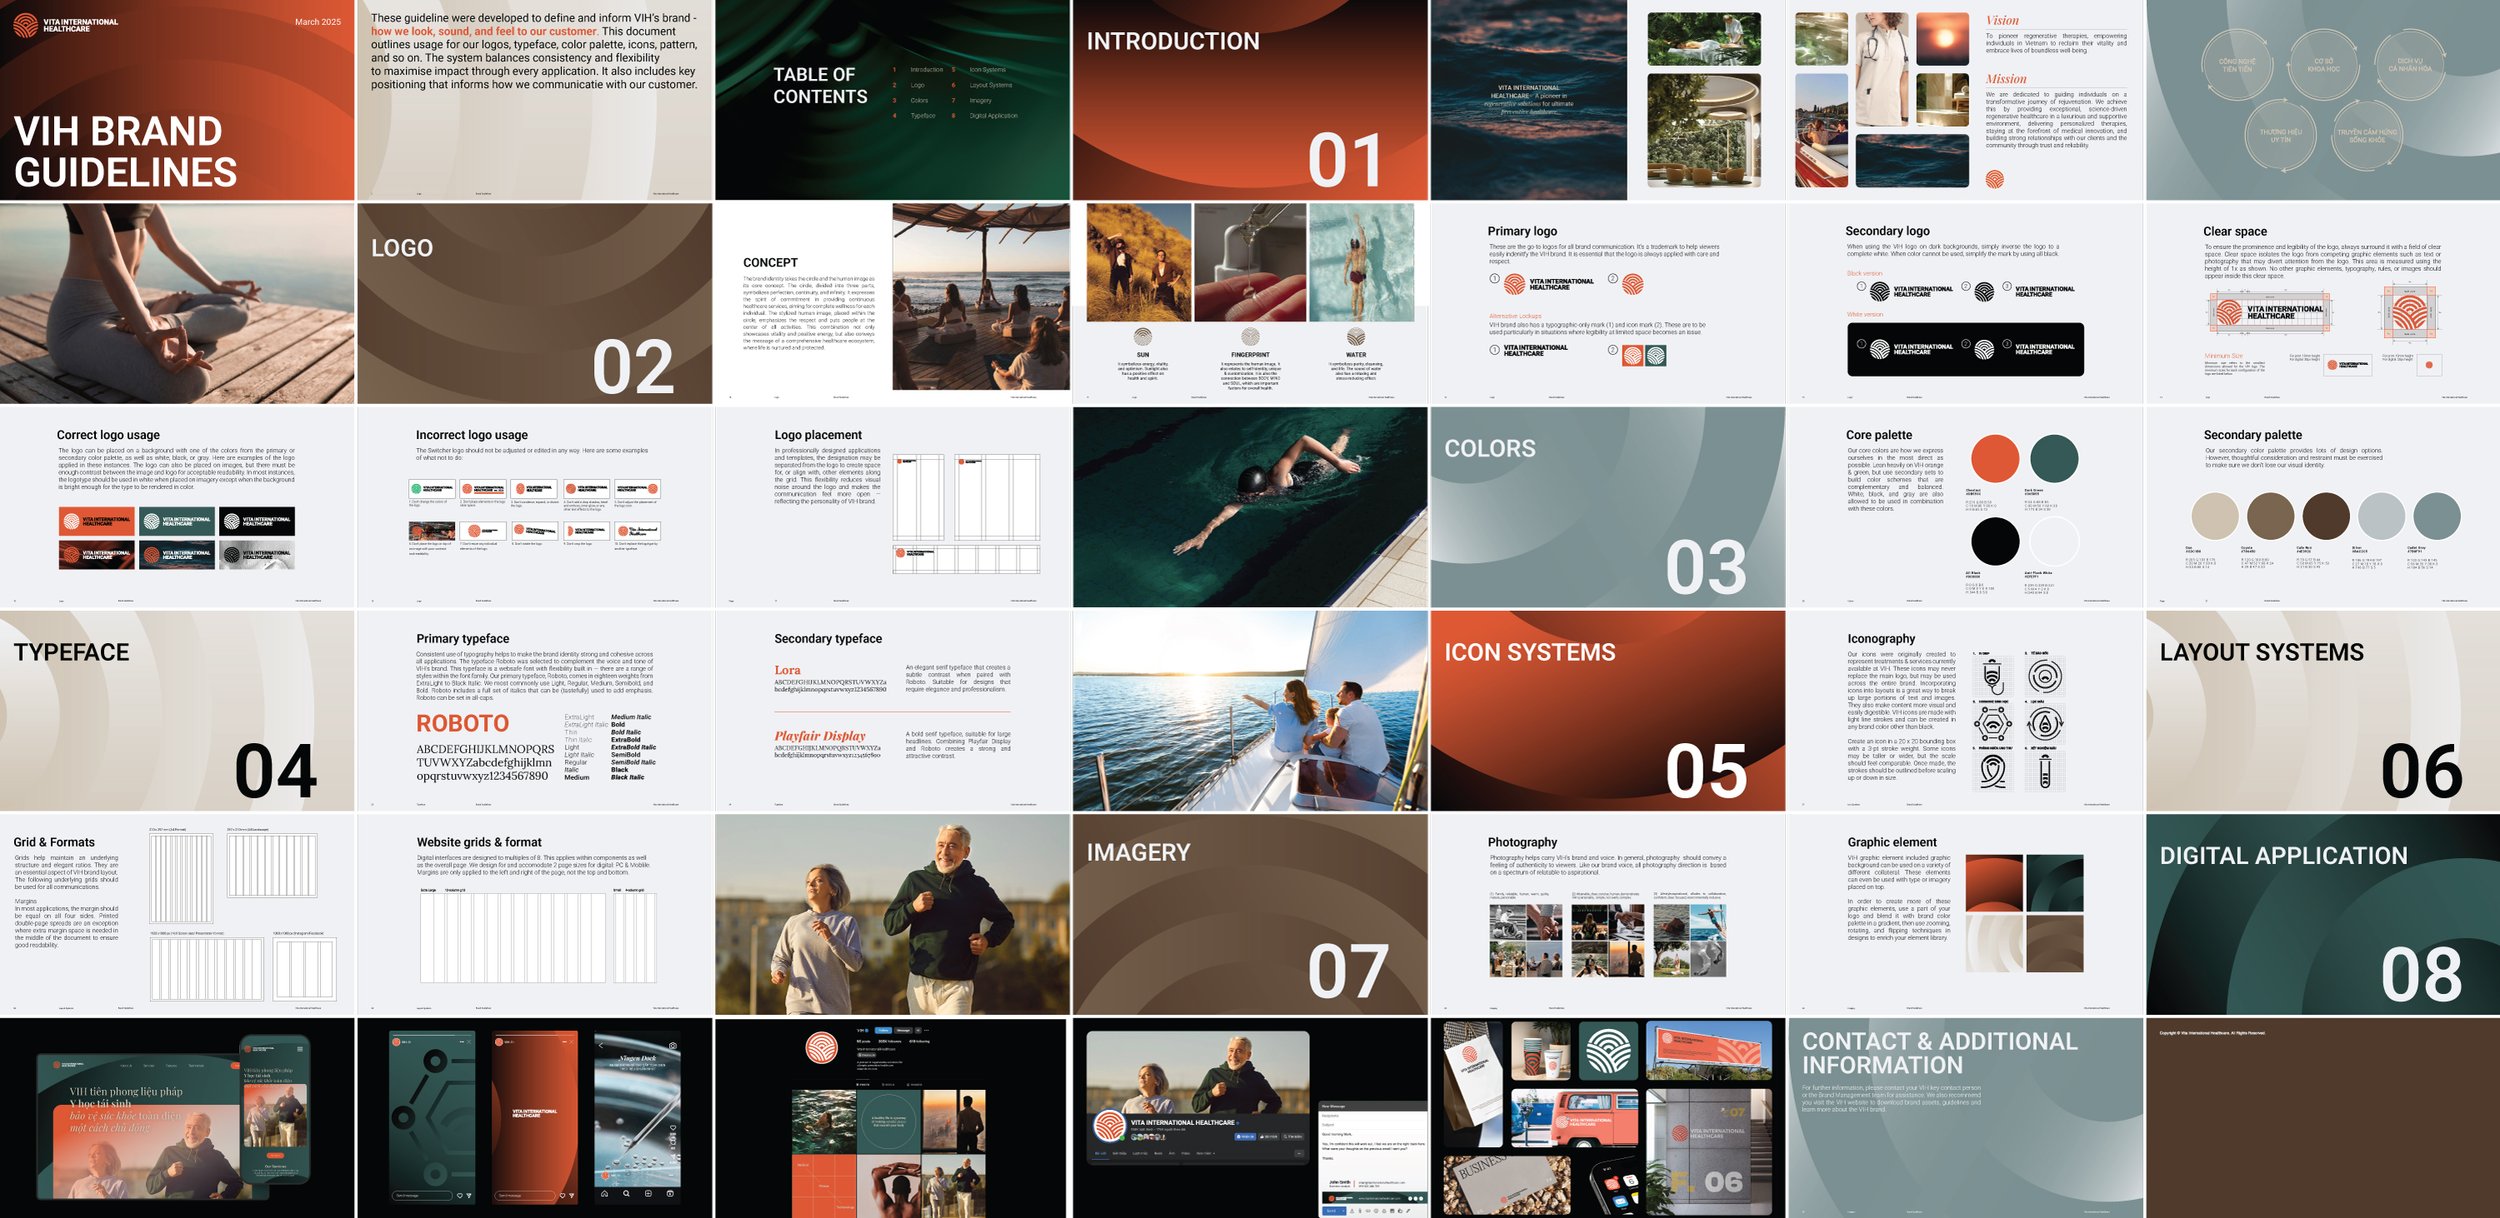Pick the light gray swatch in the Secondary palette
Screen dimensions: 2500x1218
click(x=2381, y=517)
